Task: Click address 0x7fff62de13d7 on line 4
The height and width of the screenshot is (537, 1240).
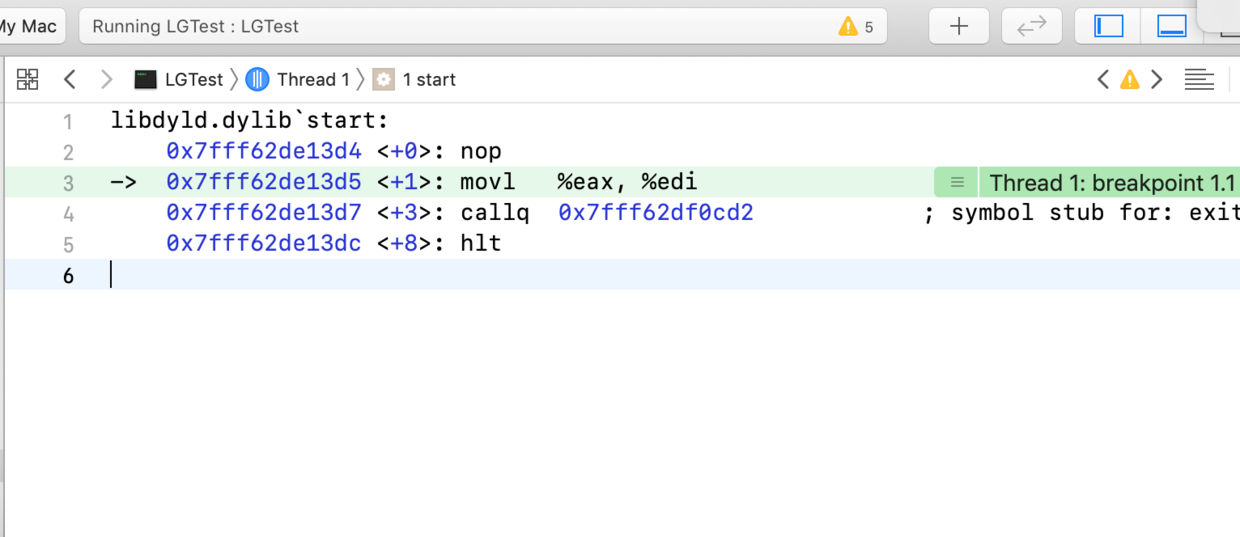Action: (x=264, y=213)
